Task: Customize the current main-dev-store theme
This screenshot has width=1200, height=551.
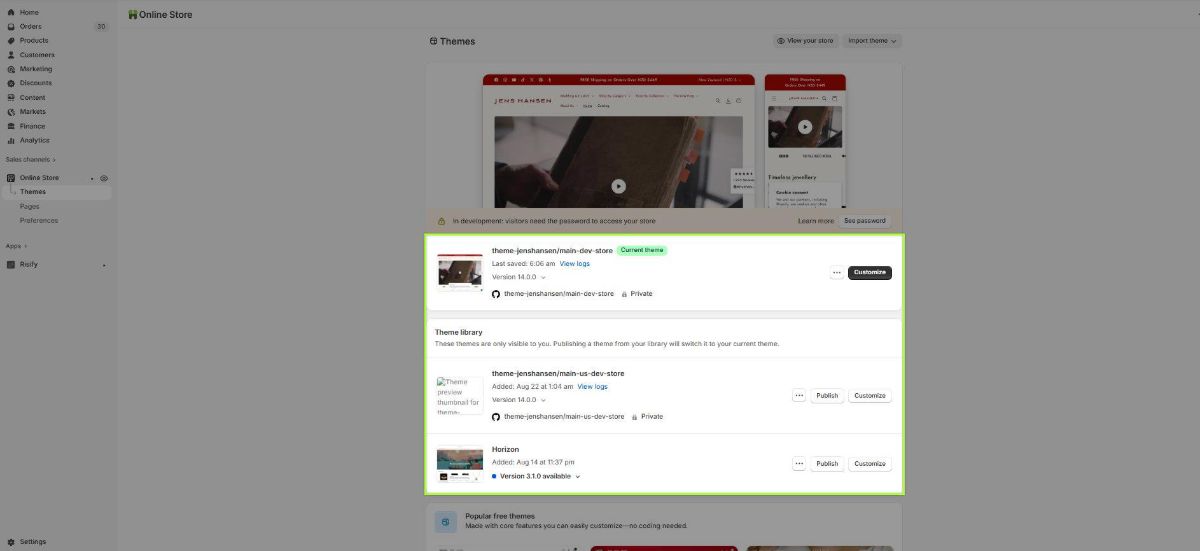Action: point(869,273)
